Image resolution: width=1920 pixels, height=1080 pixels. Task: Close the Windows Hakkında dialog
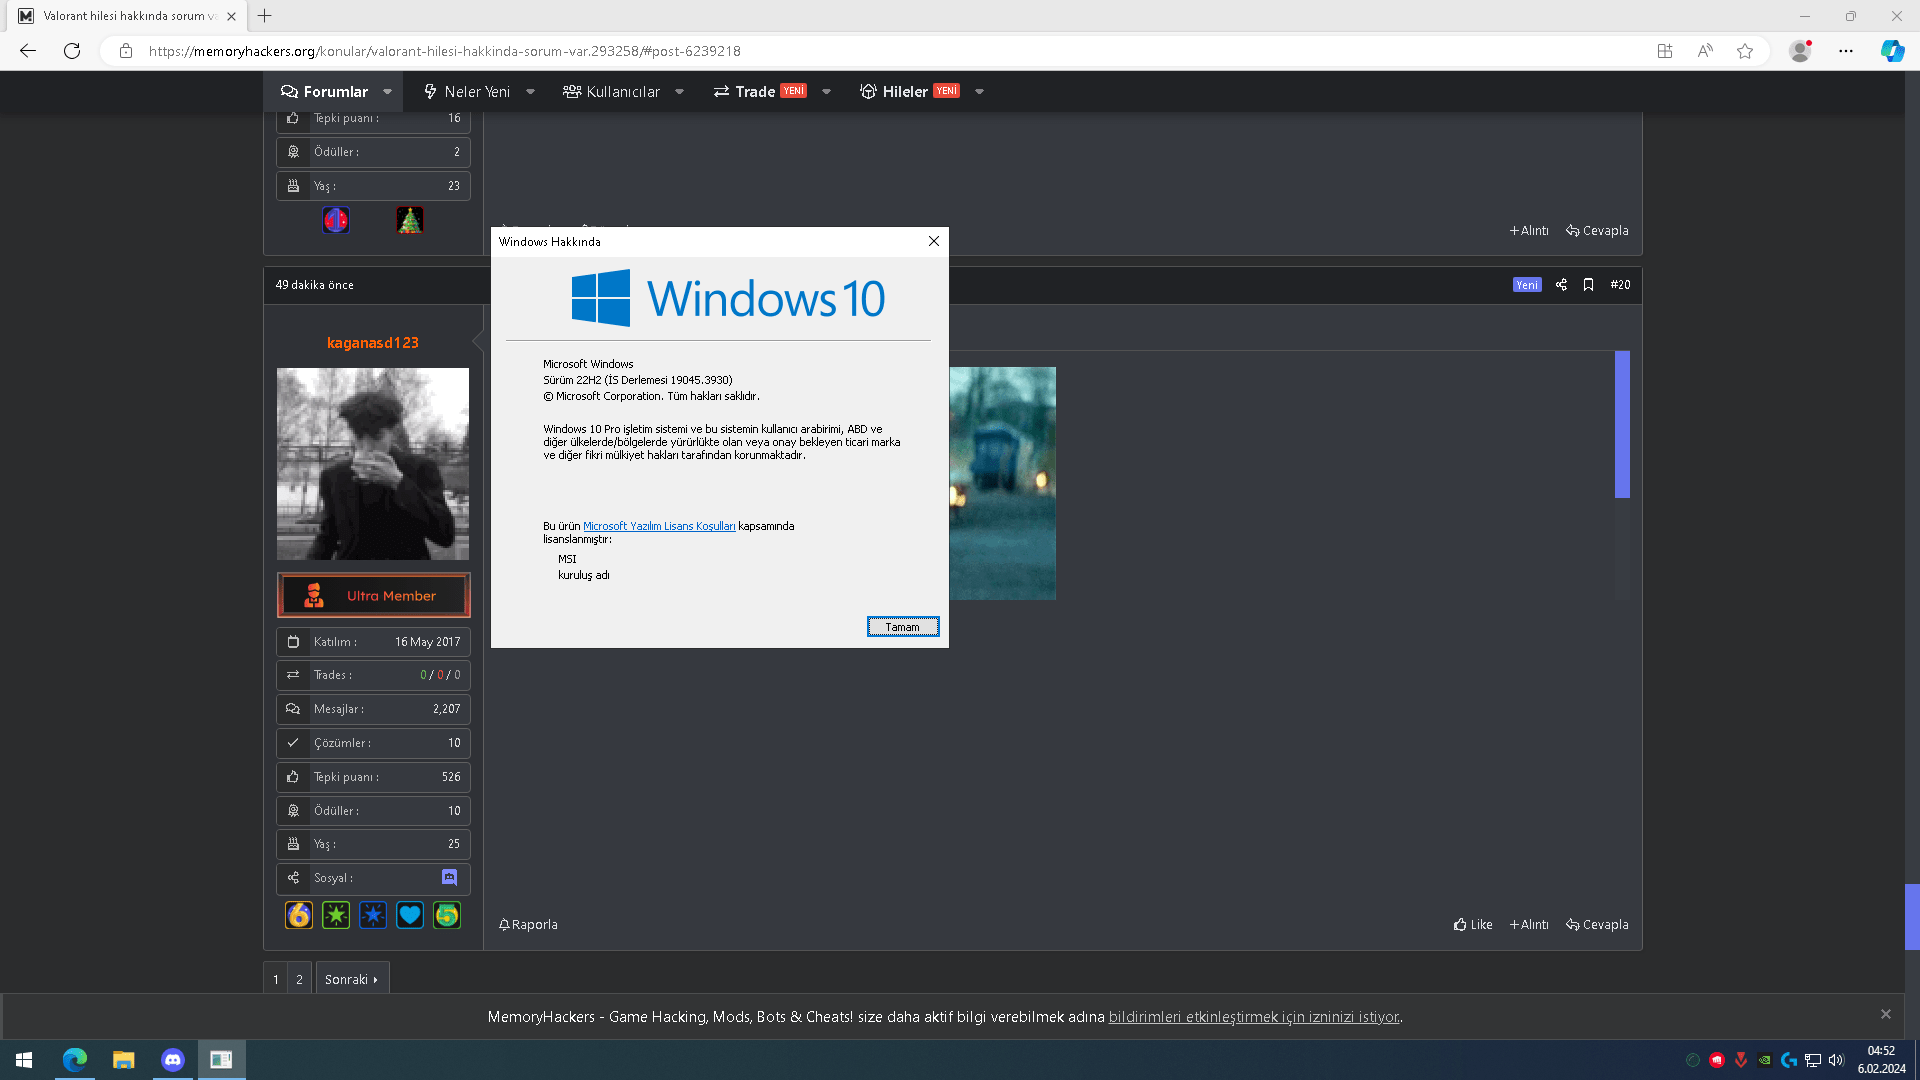[933, 241]
